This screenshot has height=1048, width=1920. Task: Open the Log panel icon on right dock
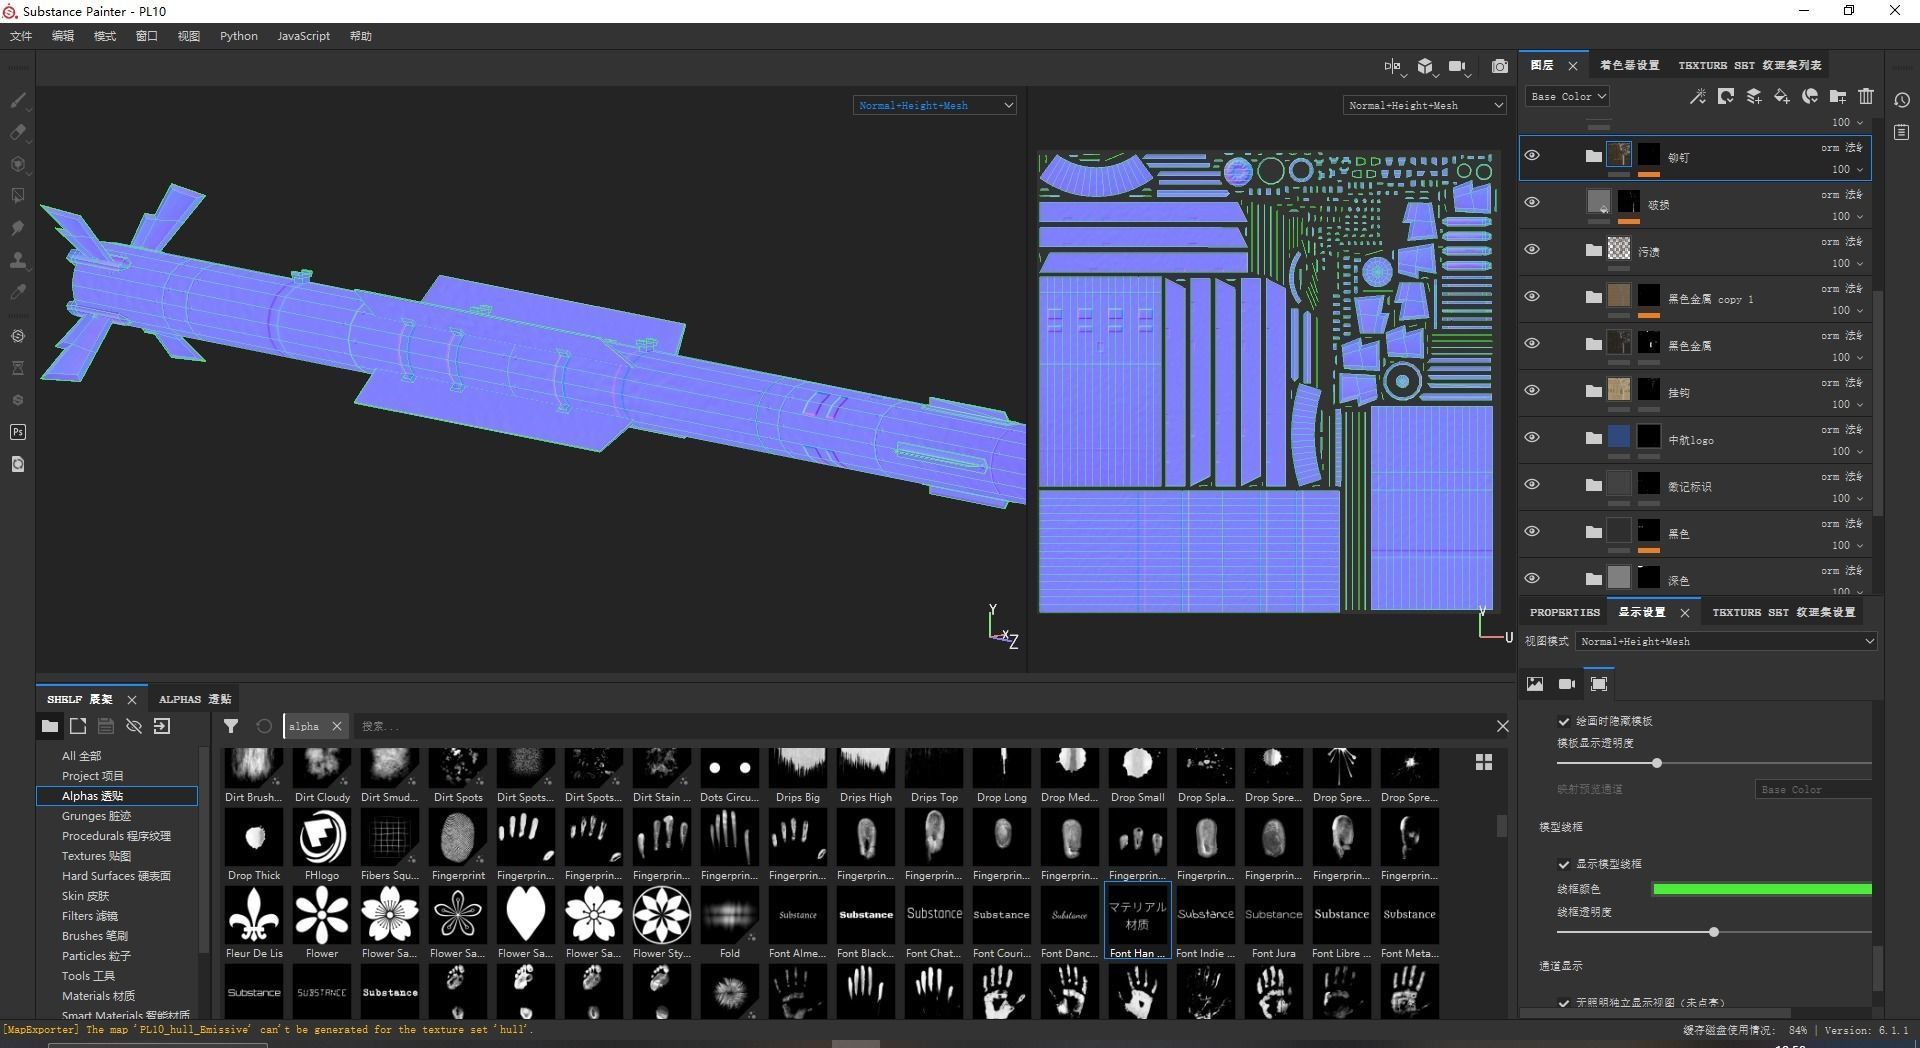[1901, 132]
